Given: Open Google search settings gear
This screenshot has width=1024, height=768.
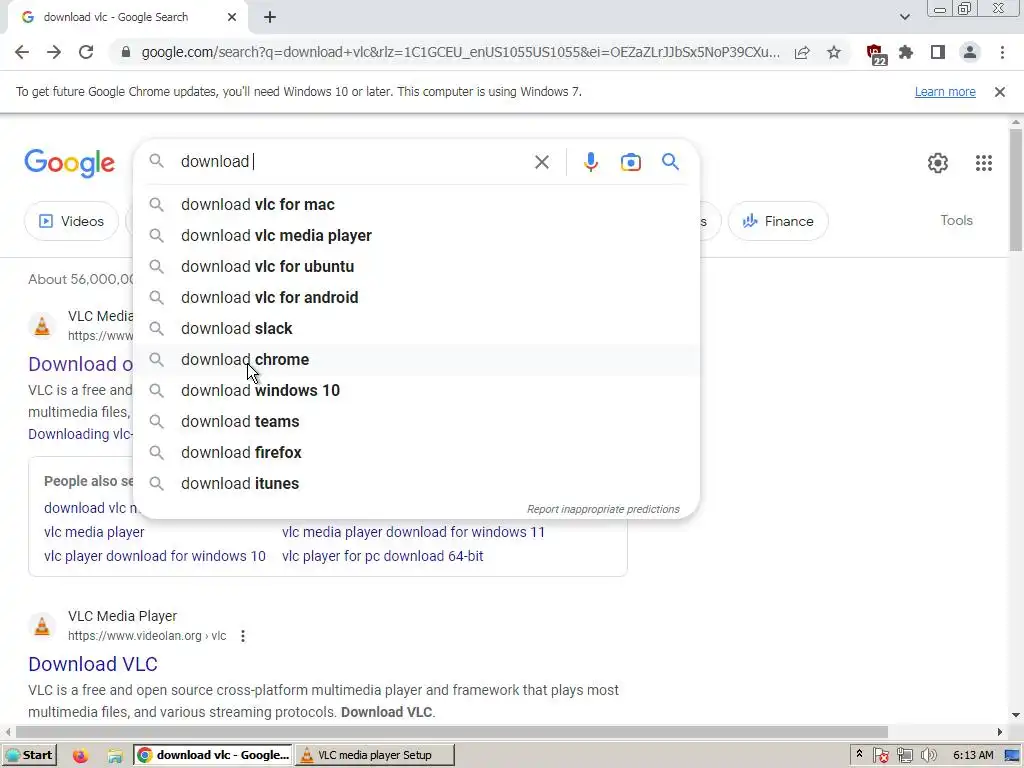Looking at the screenshot, I should (x=938, y=163).
